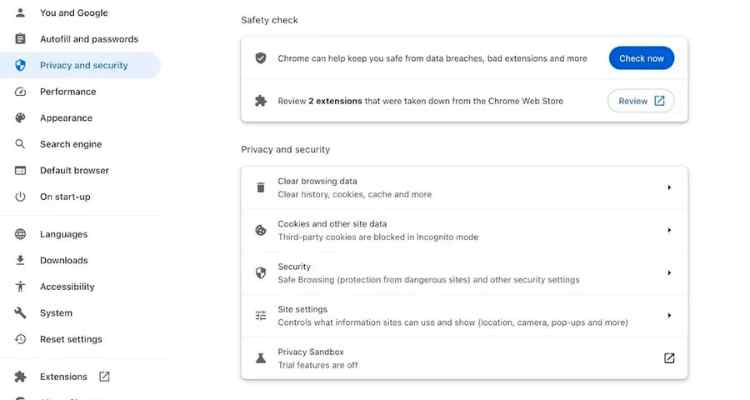Click the Search engine magnifier icon
The height and width of the screenshot is (400, 750).
20,144
